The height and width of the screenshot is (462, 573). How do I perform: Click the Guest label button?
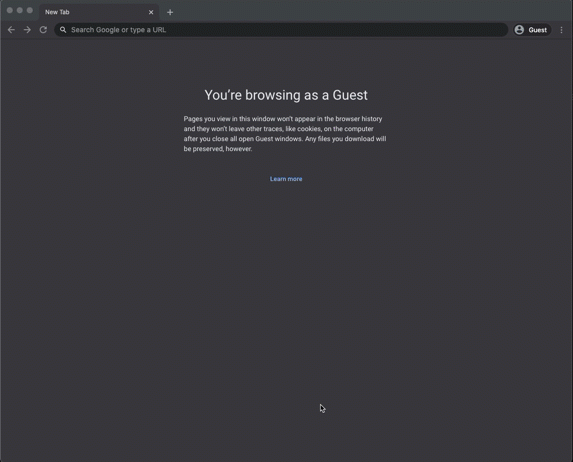coord(538,30)
